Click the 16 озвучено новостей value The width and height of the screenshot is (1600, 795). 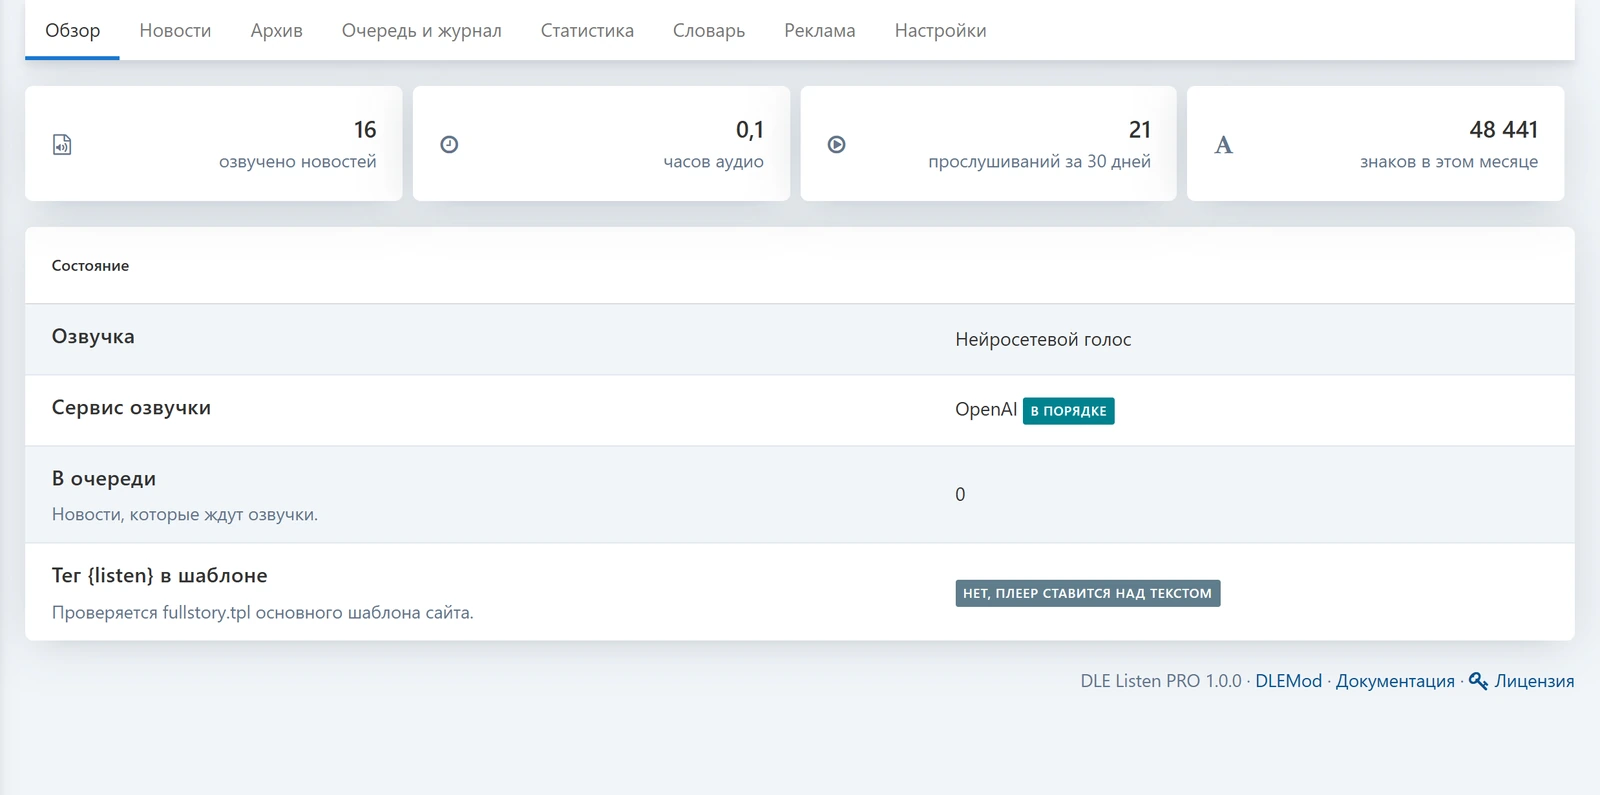click(x=365, y=130)
